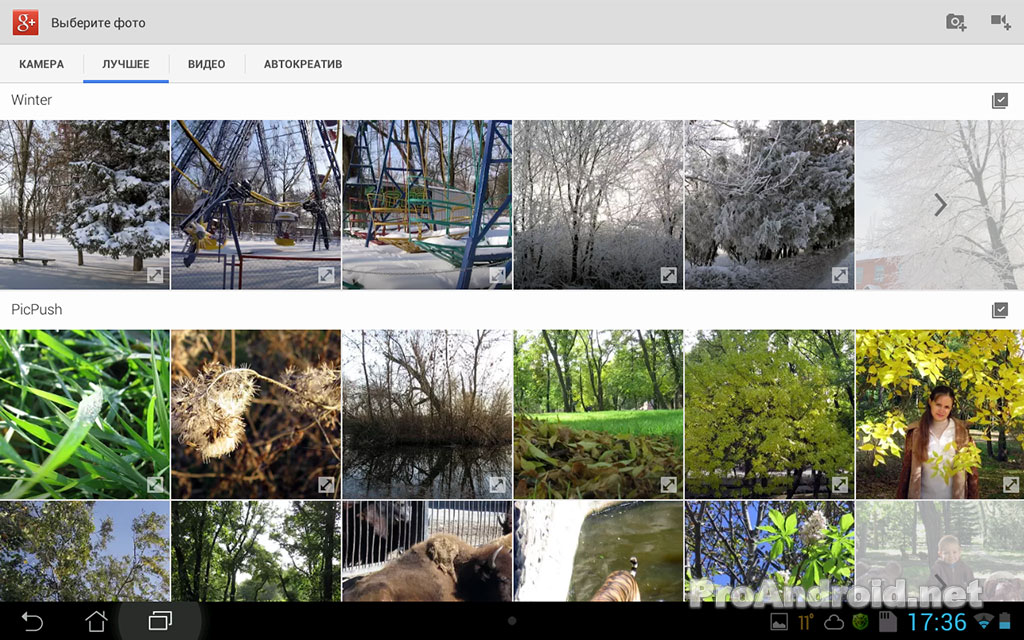Select all photos in PicPush album
The height and width of the screenshot is (640, 1024).
[1000, 310]
